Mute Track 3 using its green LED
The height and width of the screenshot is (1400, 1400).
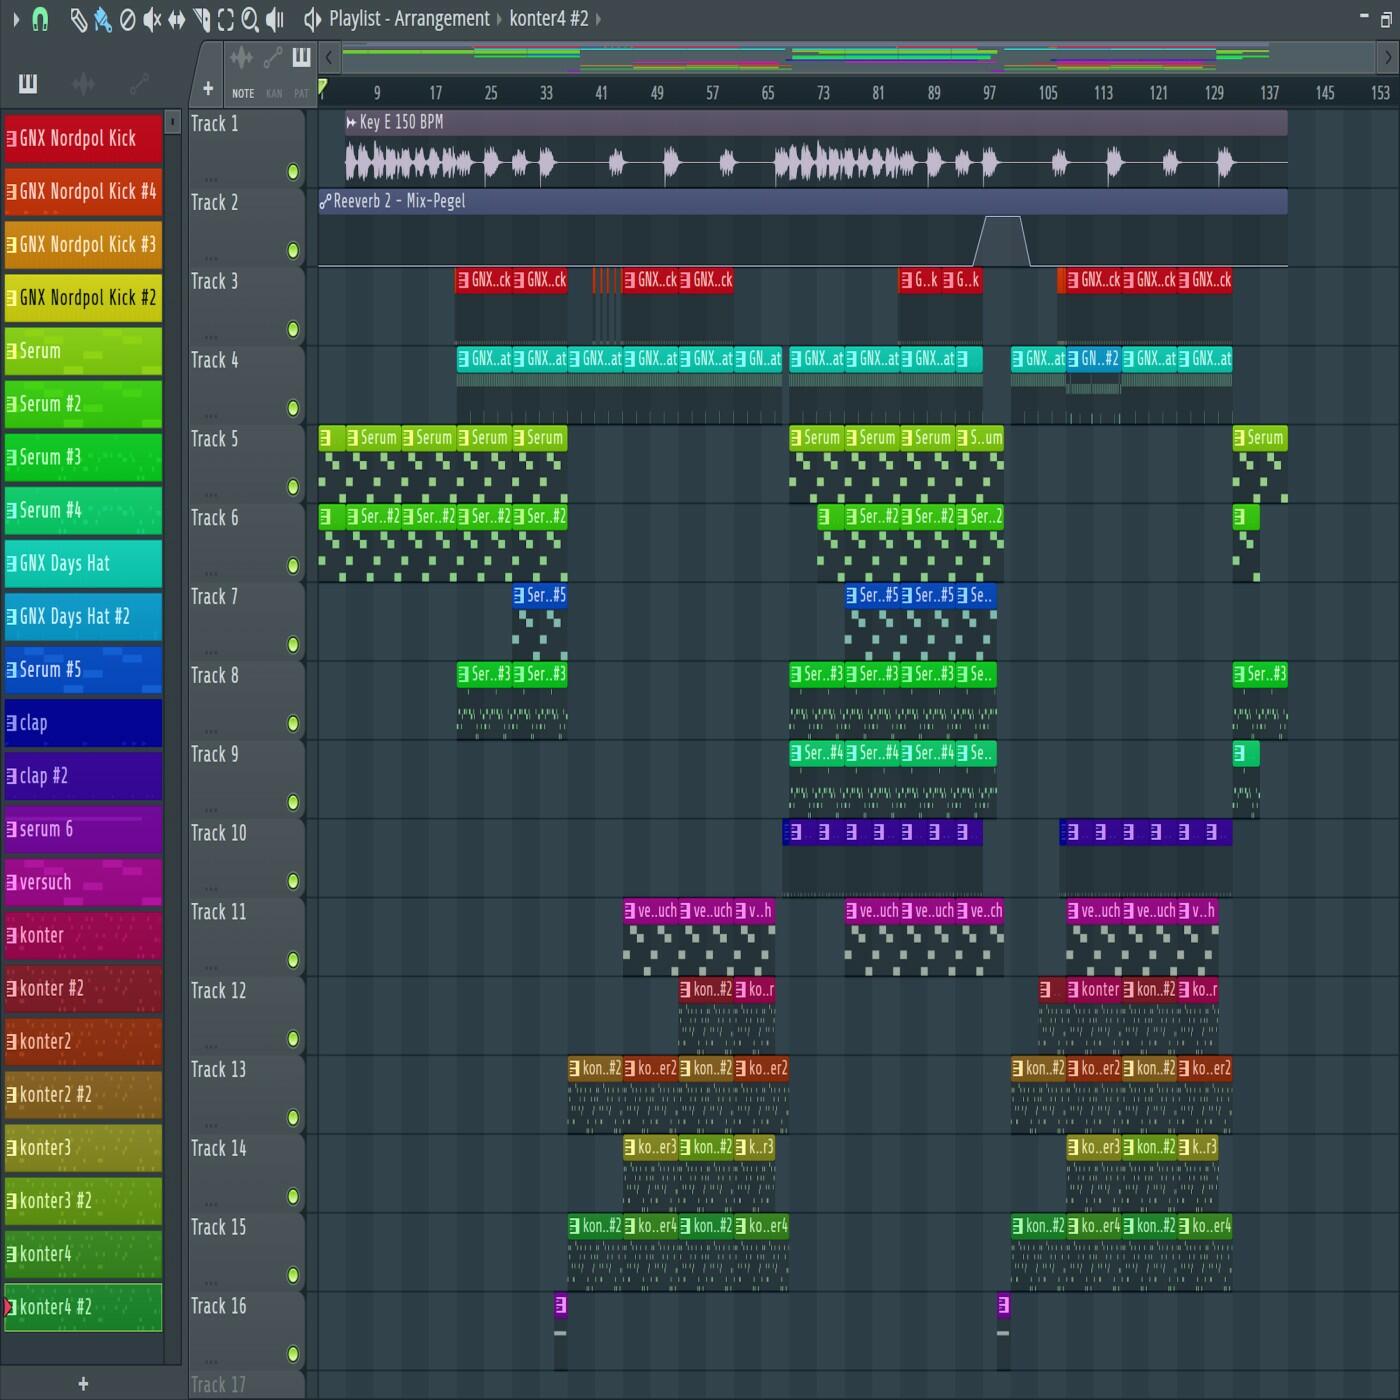pyautogui.click(x=293, y=329)
